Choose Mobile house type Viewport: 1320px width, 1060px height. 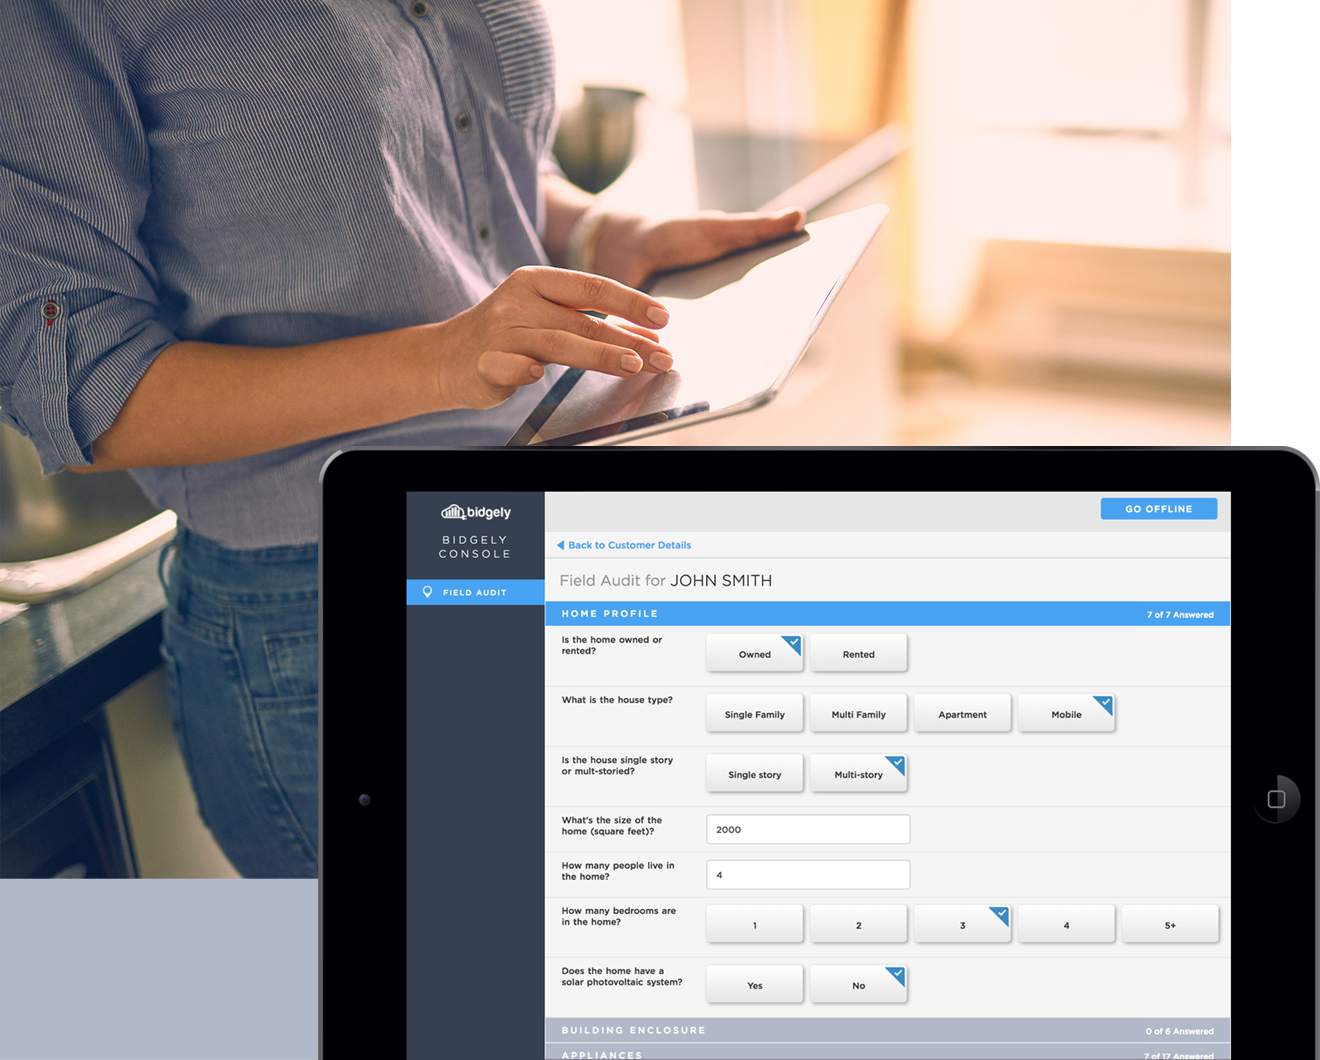(1067, 714)
